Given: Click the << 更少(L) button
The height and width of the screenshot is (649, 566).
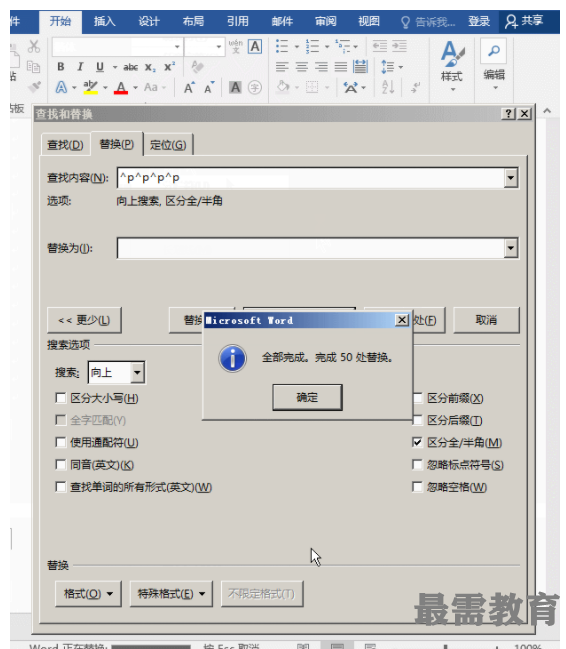Looking at the screenshot, I should (x=84, y=320).
